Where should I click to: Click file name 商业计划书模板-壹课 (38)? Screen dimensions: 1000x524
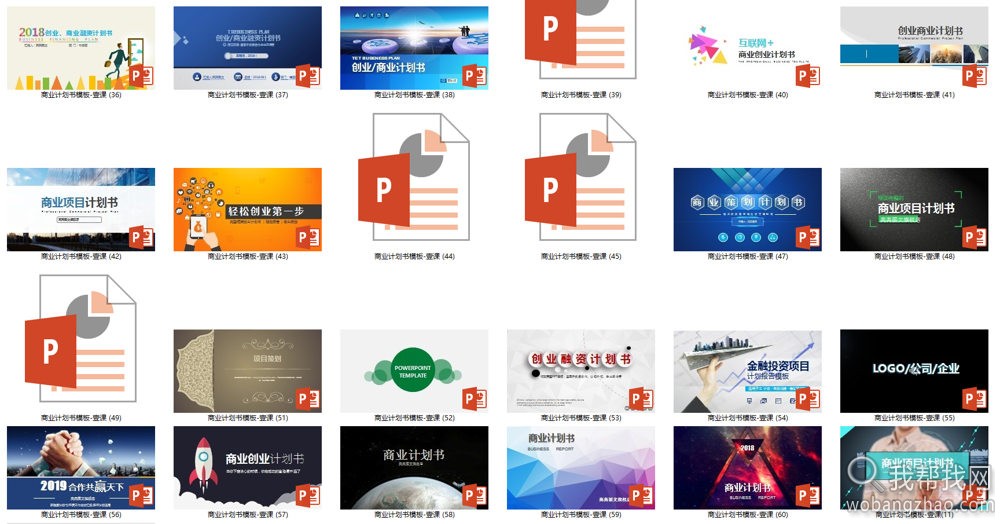(414, 95)
